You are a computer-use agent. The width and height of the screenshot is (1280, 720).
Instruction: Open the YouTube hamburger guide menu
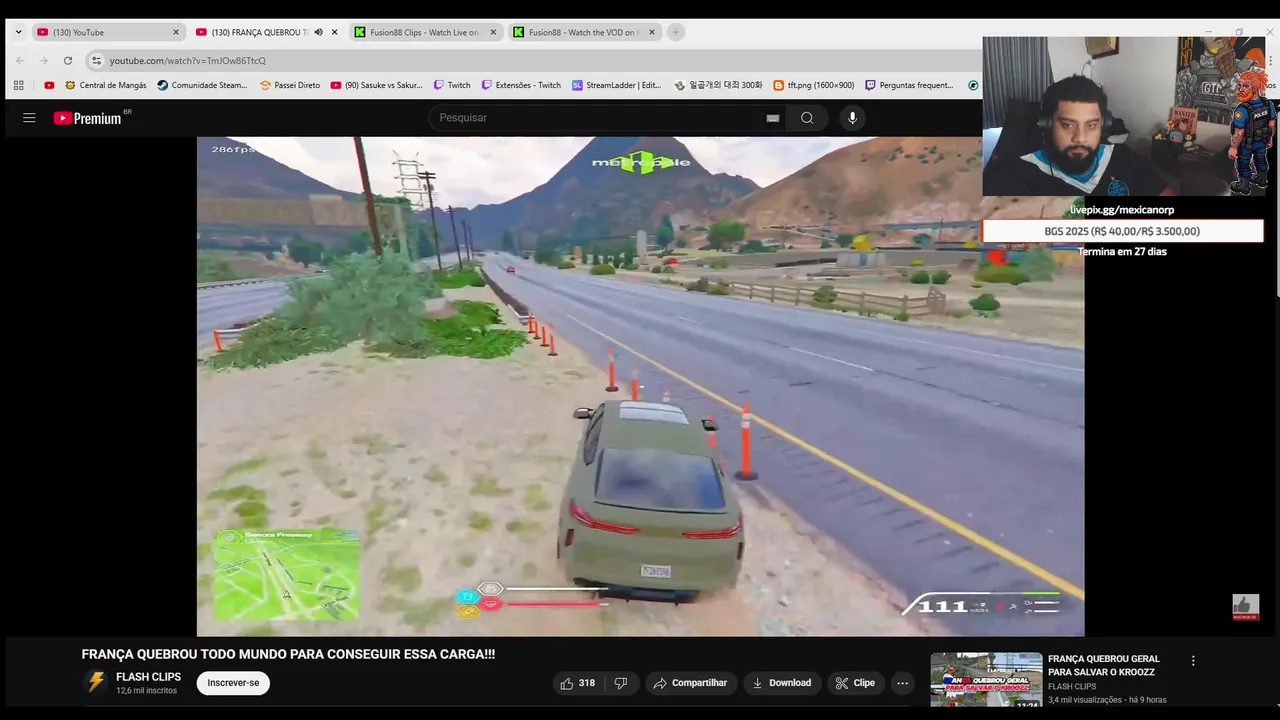click(29, 118)
